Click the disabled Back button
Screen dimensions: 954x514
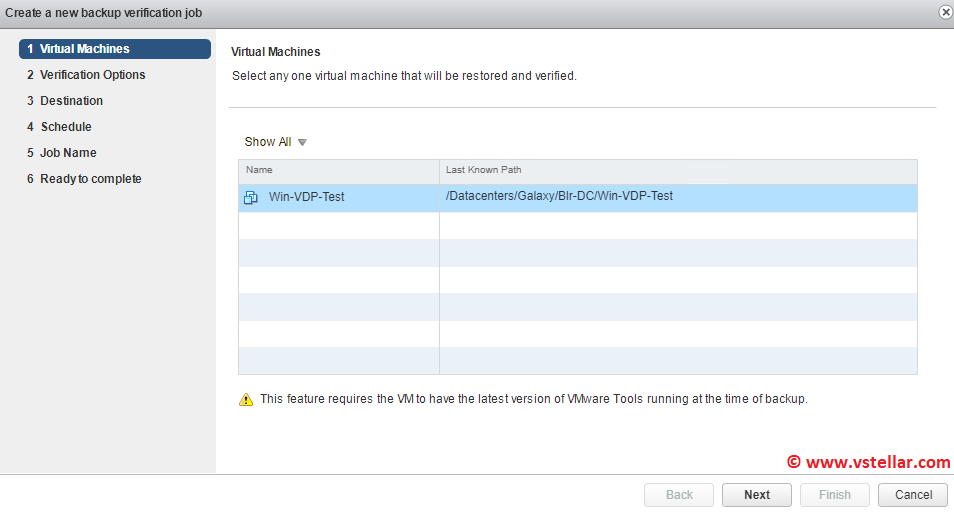pyautogui.click(x=679, y=495)
